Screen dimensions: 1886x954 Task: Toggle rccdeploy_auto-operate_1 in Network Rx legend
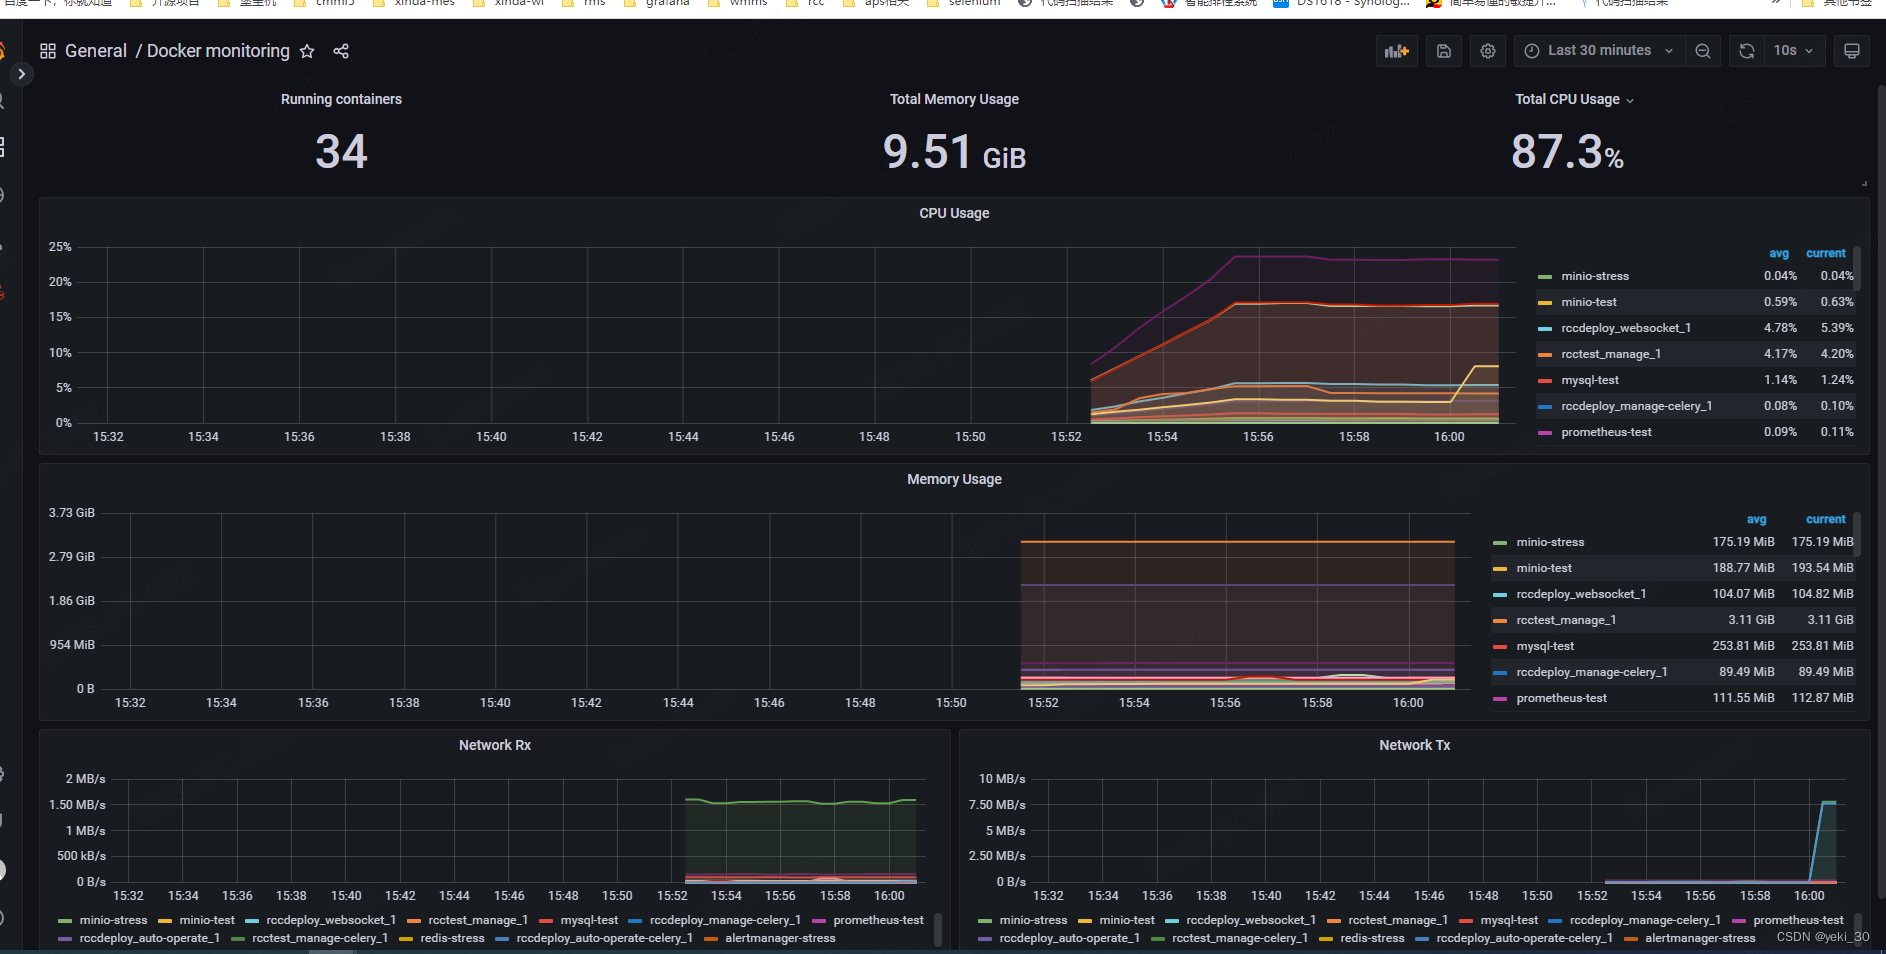tap(149, 938)
